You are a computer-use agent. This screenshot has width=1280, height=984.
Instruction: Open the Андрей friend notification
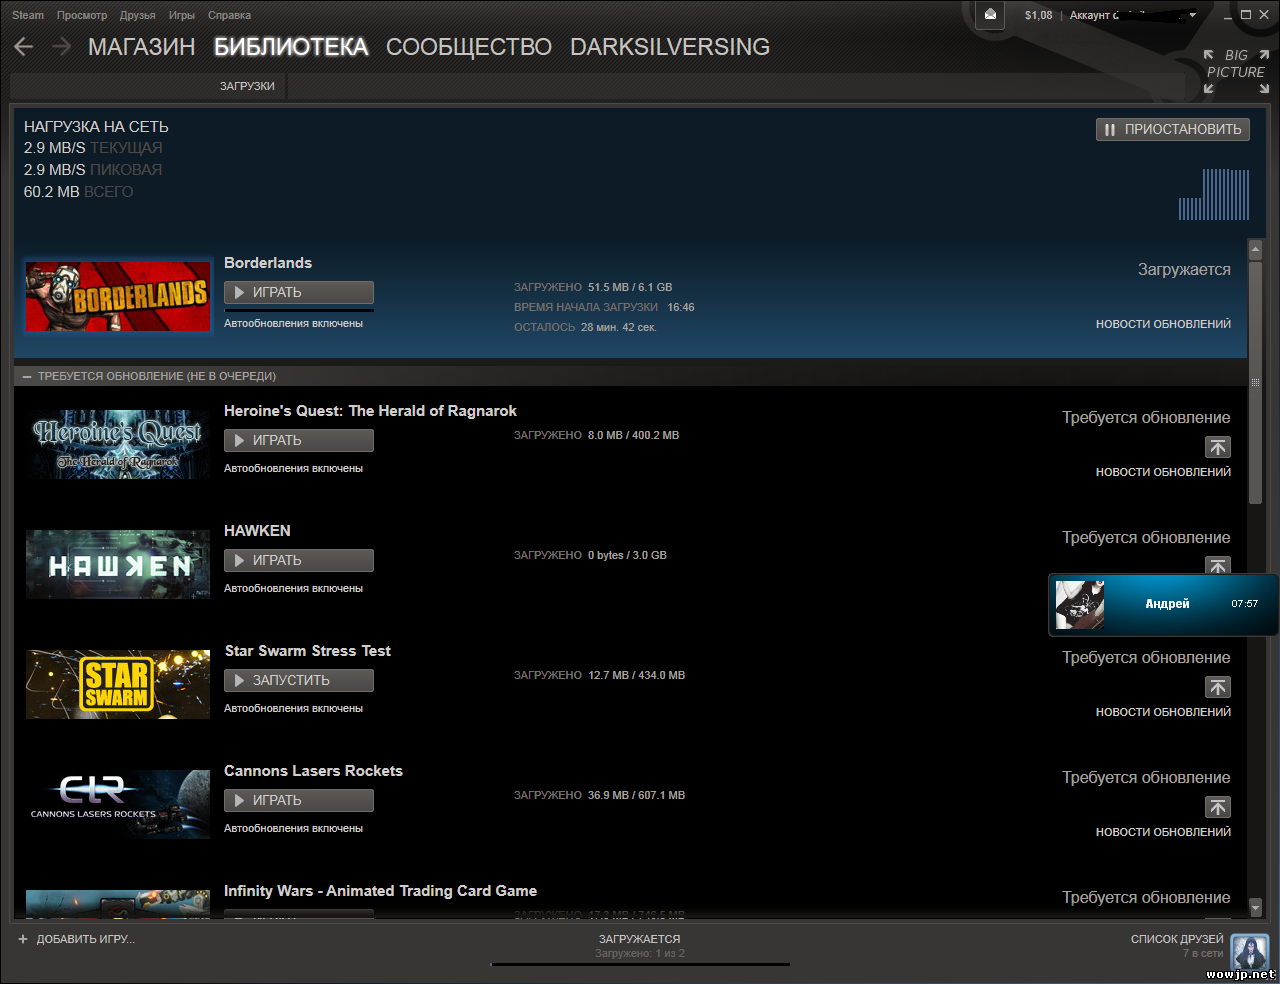tap(1163, 604)
